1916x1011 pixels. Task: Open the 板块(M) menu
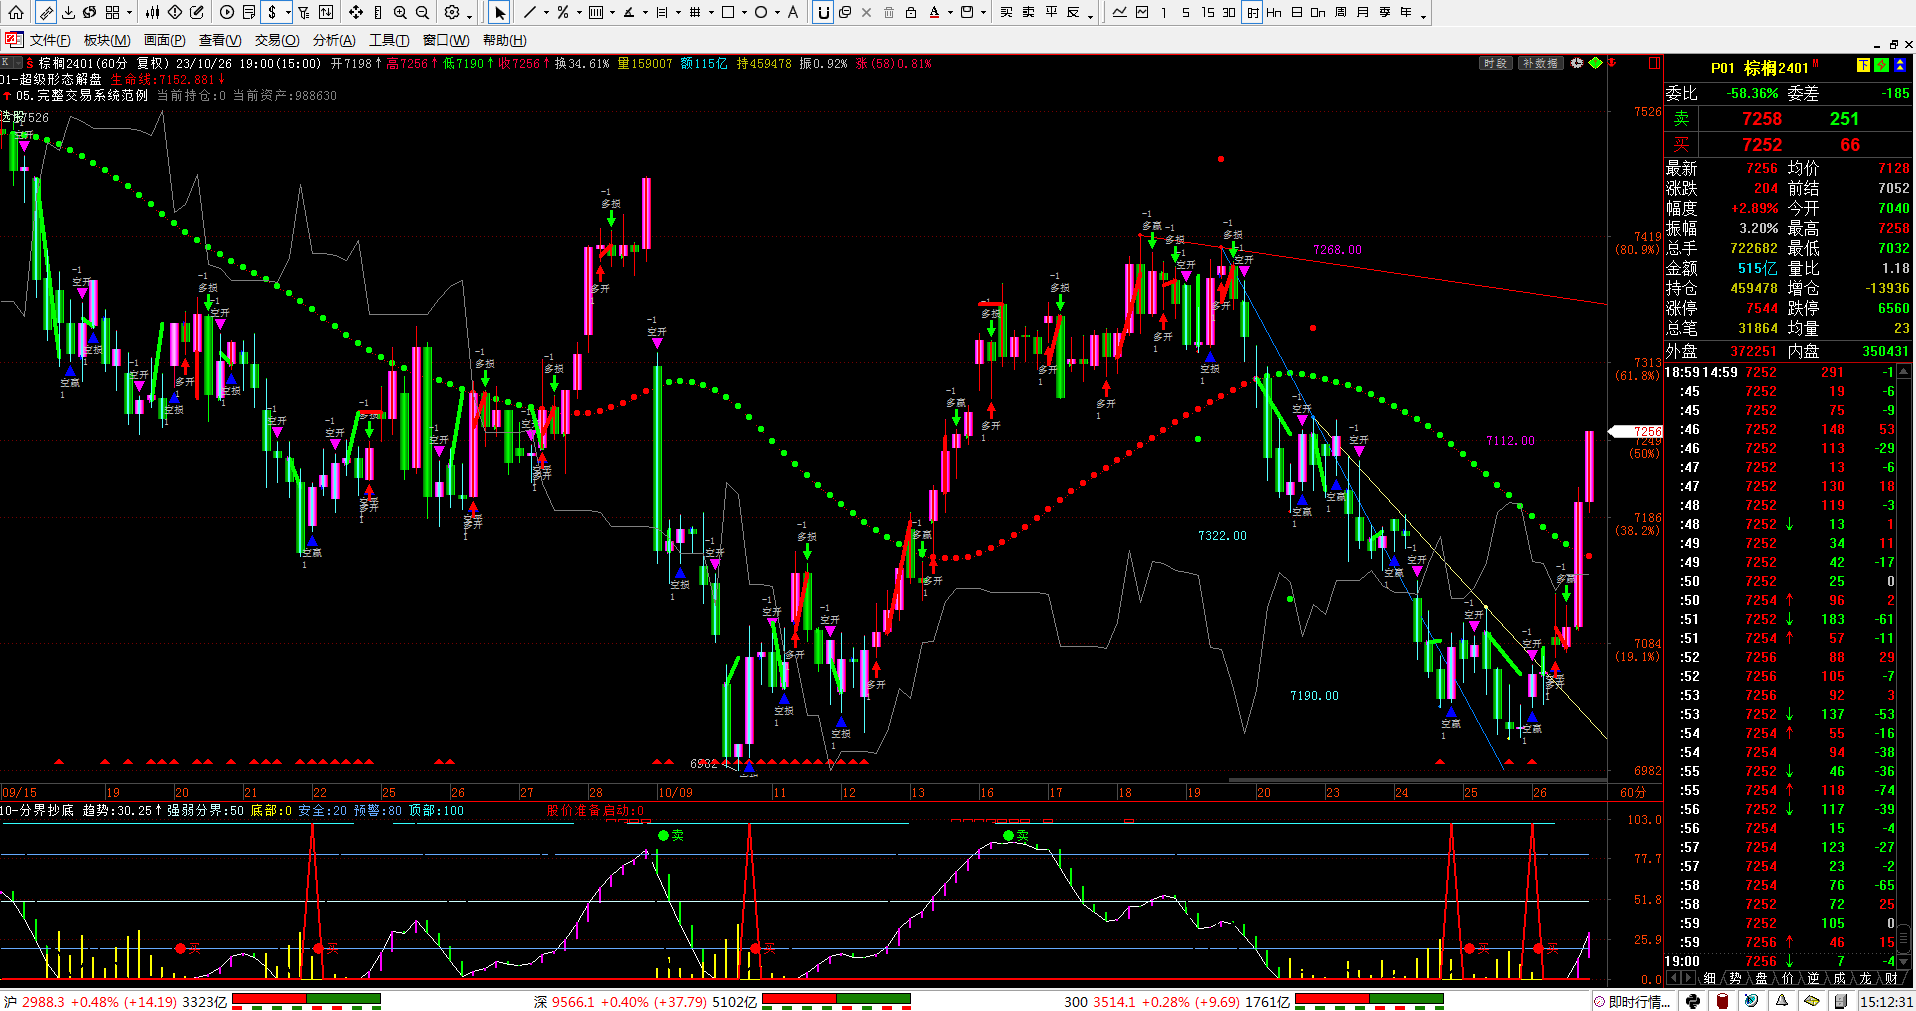[107, 40]
